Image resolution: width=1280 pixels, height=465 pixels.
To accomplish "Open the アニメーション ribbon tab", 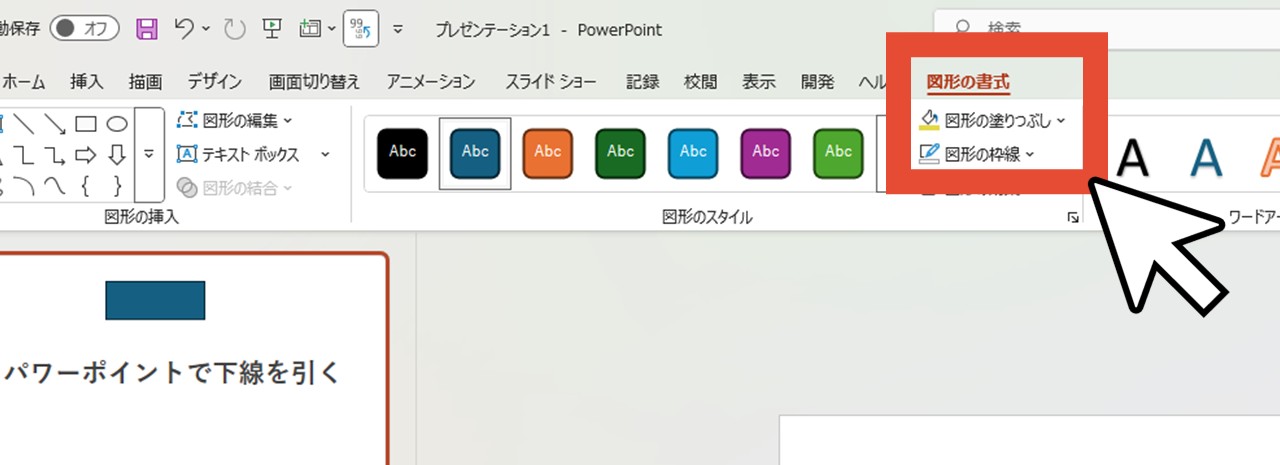I will 431,82.
